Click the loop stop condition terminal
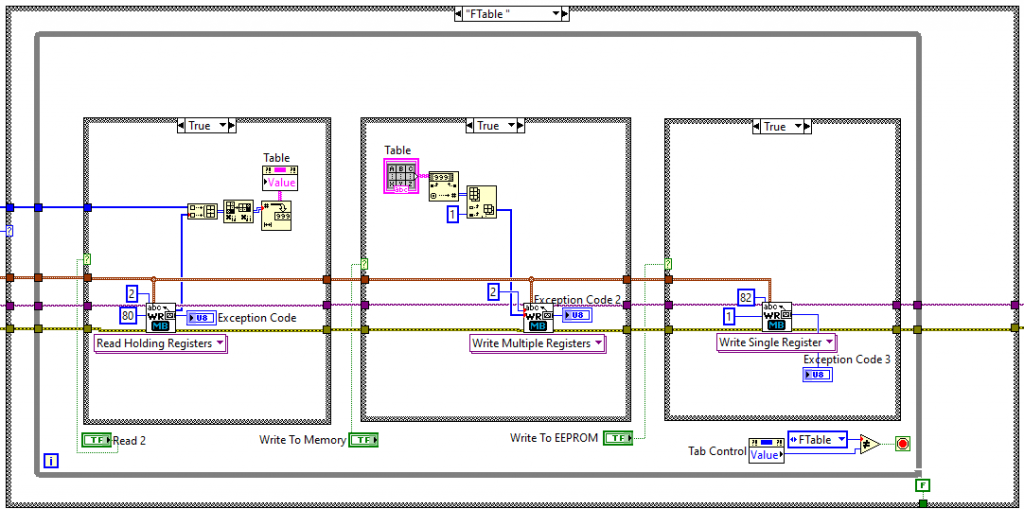 (x=903, y=443)
